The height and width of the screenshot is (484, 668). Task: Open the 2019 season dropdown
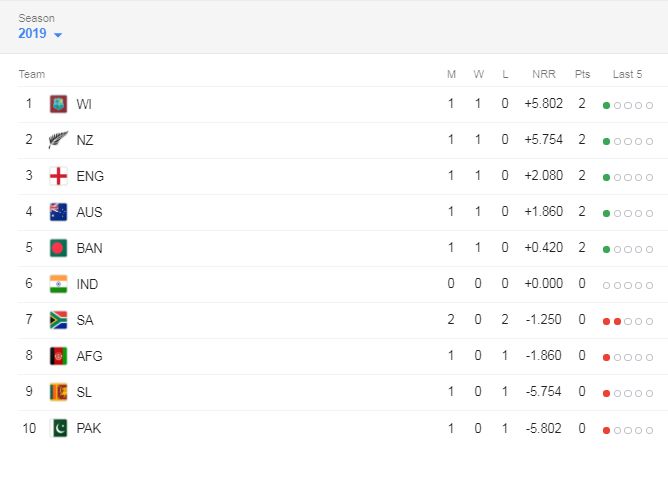tap(40, 34)
